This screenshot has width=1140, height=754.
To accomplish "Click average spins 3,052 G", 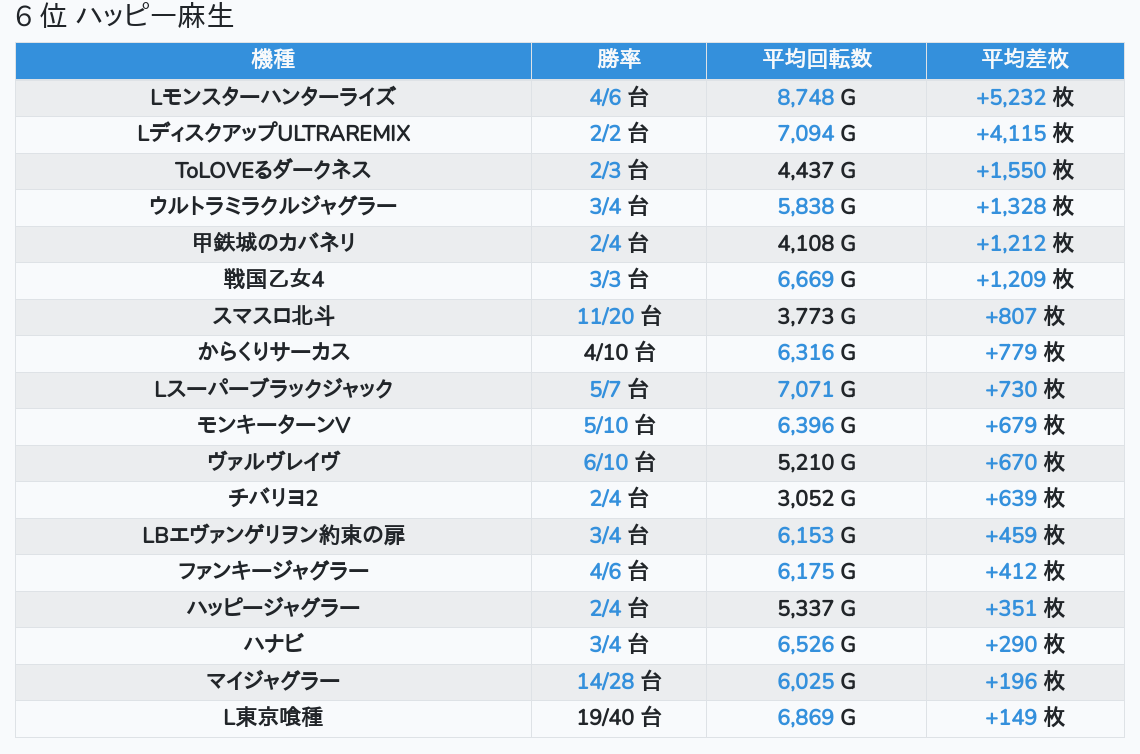I will 816,498.
